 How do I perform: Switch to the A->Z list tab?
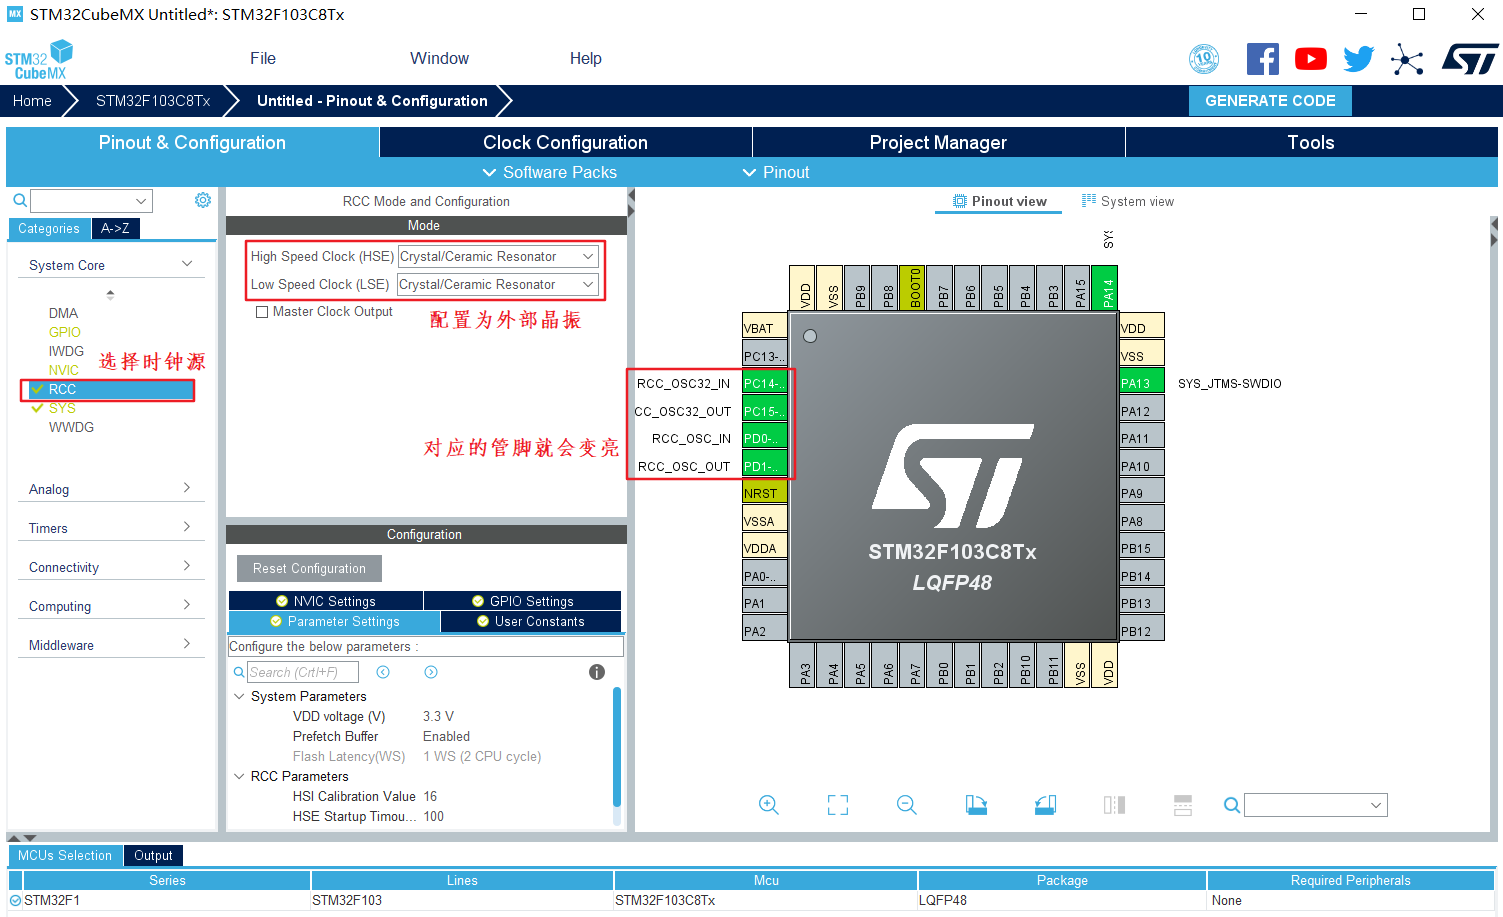pos(115,228)
